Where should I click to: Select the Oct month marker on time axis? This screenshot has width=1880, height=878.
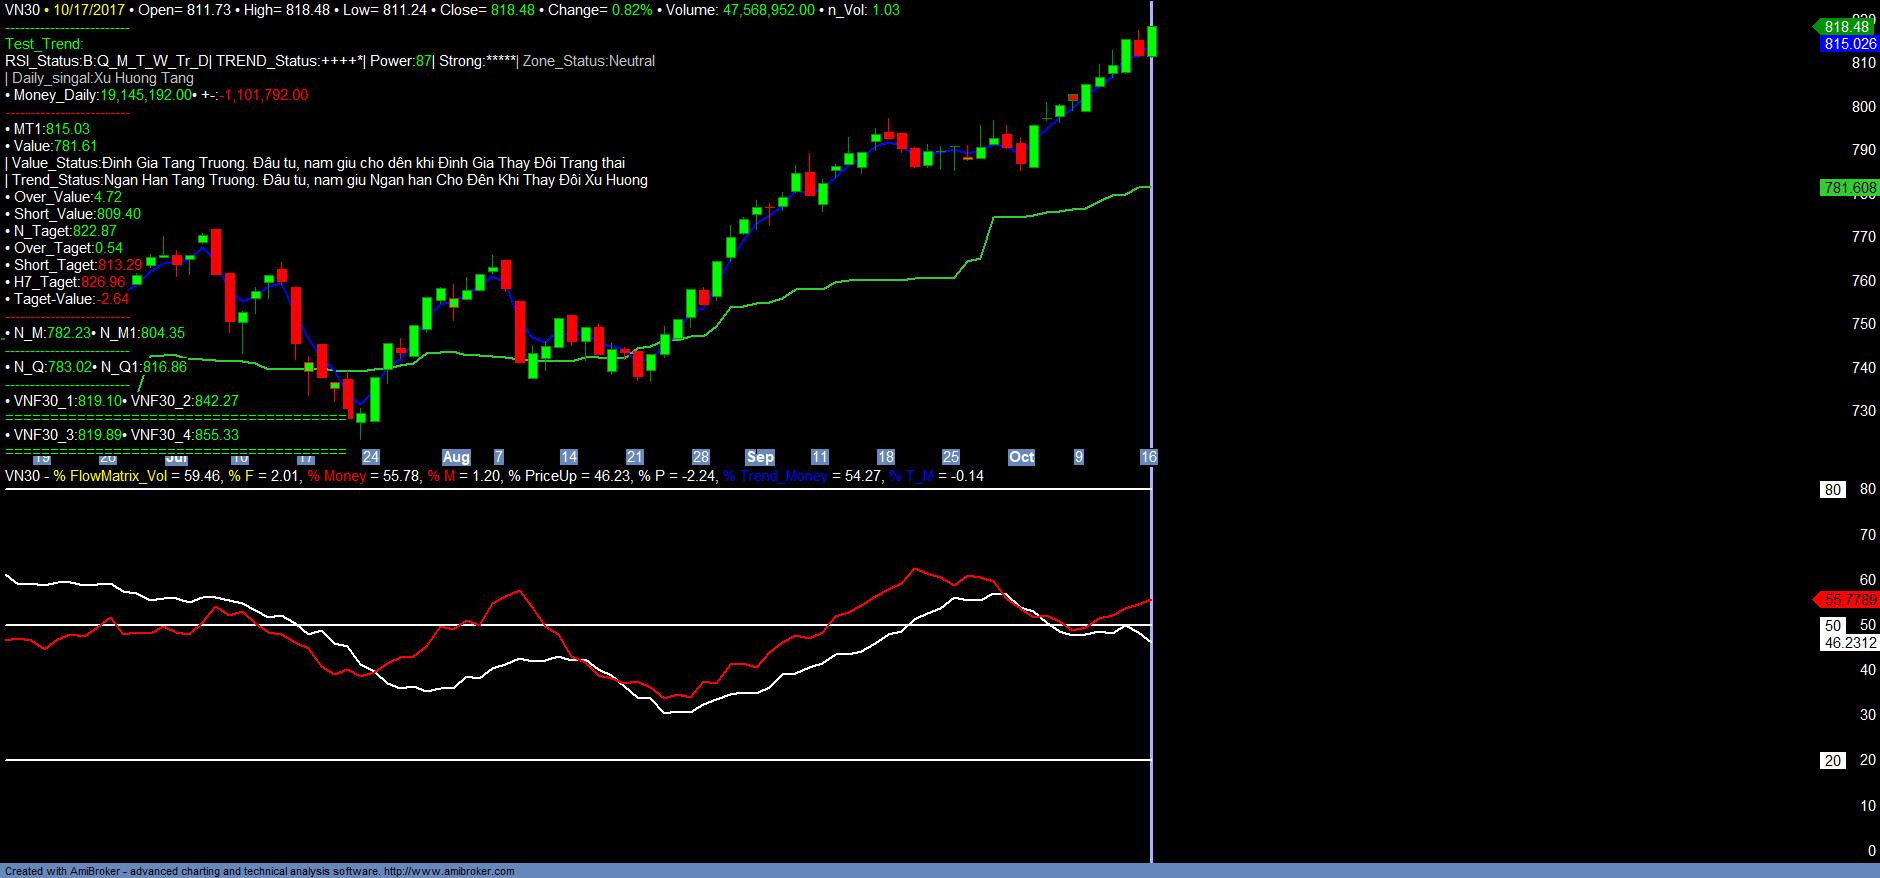[x=1021, y=457]
